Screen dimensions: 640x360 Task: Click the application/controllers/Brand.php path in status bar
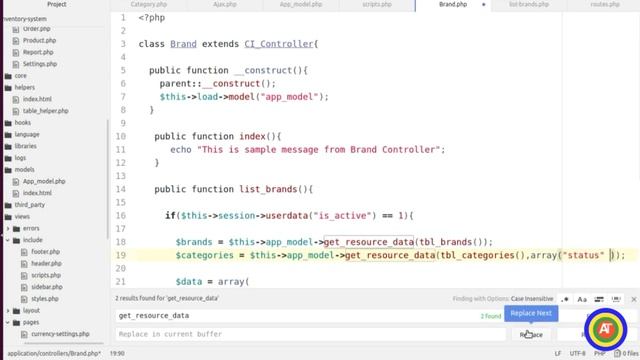54,353
